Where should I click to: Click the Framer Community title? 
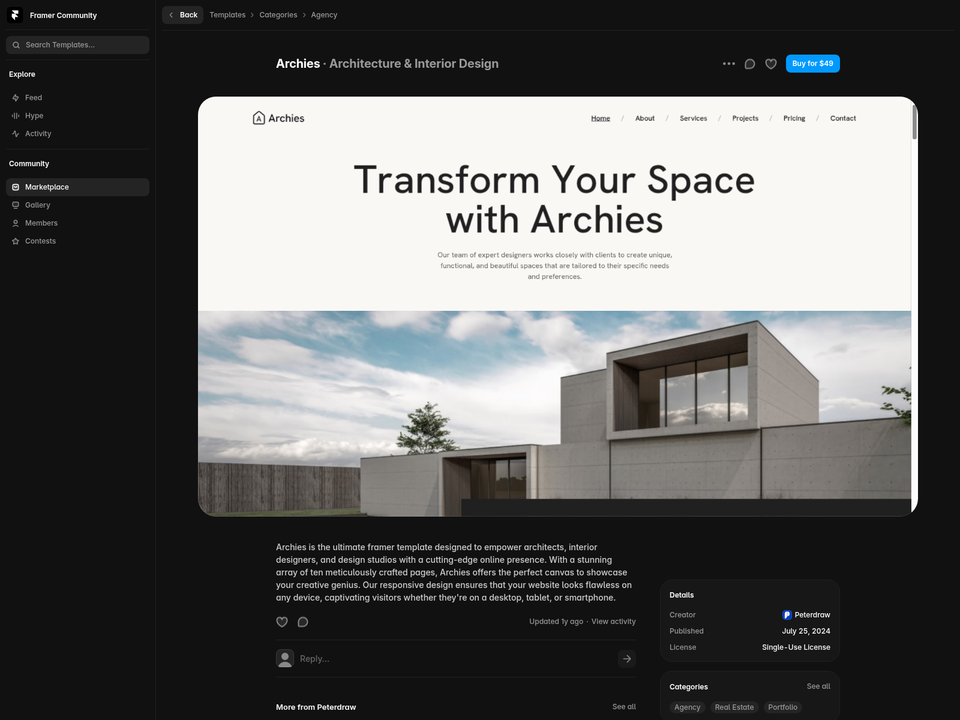(63, 15)
